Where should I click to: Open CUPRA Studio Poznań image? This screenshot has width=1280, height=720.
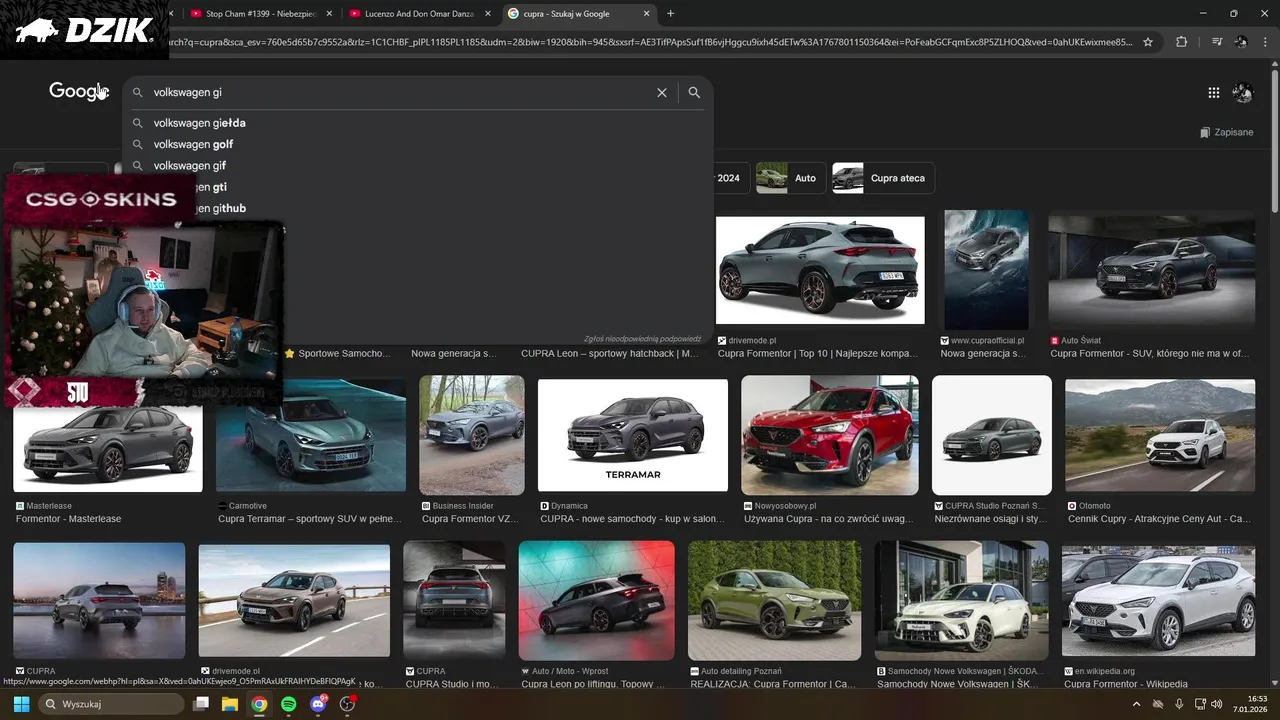coord(992,435)
